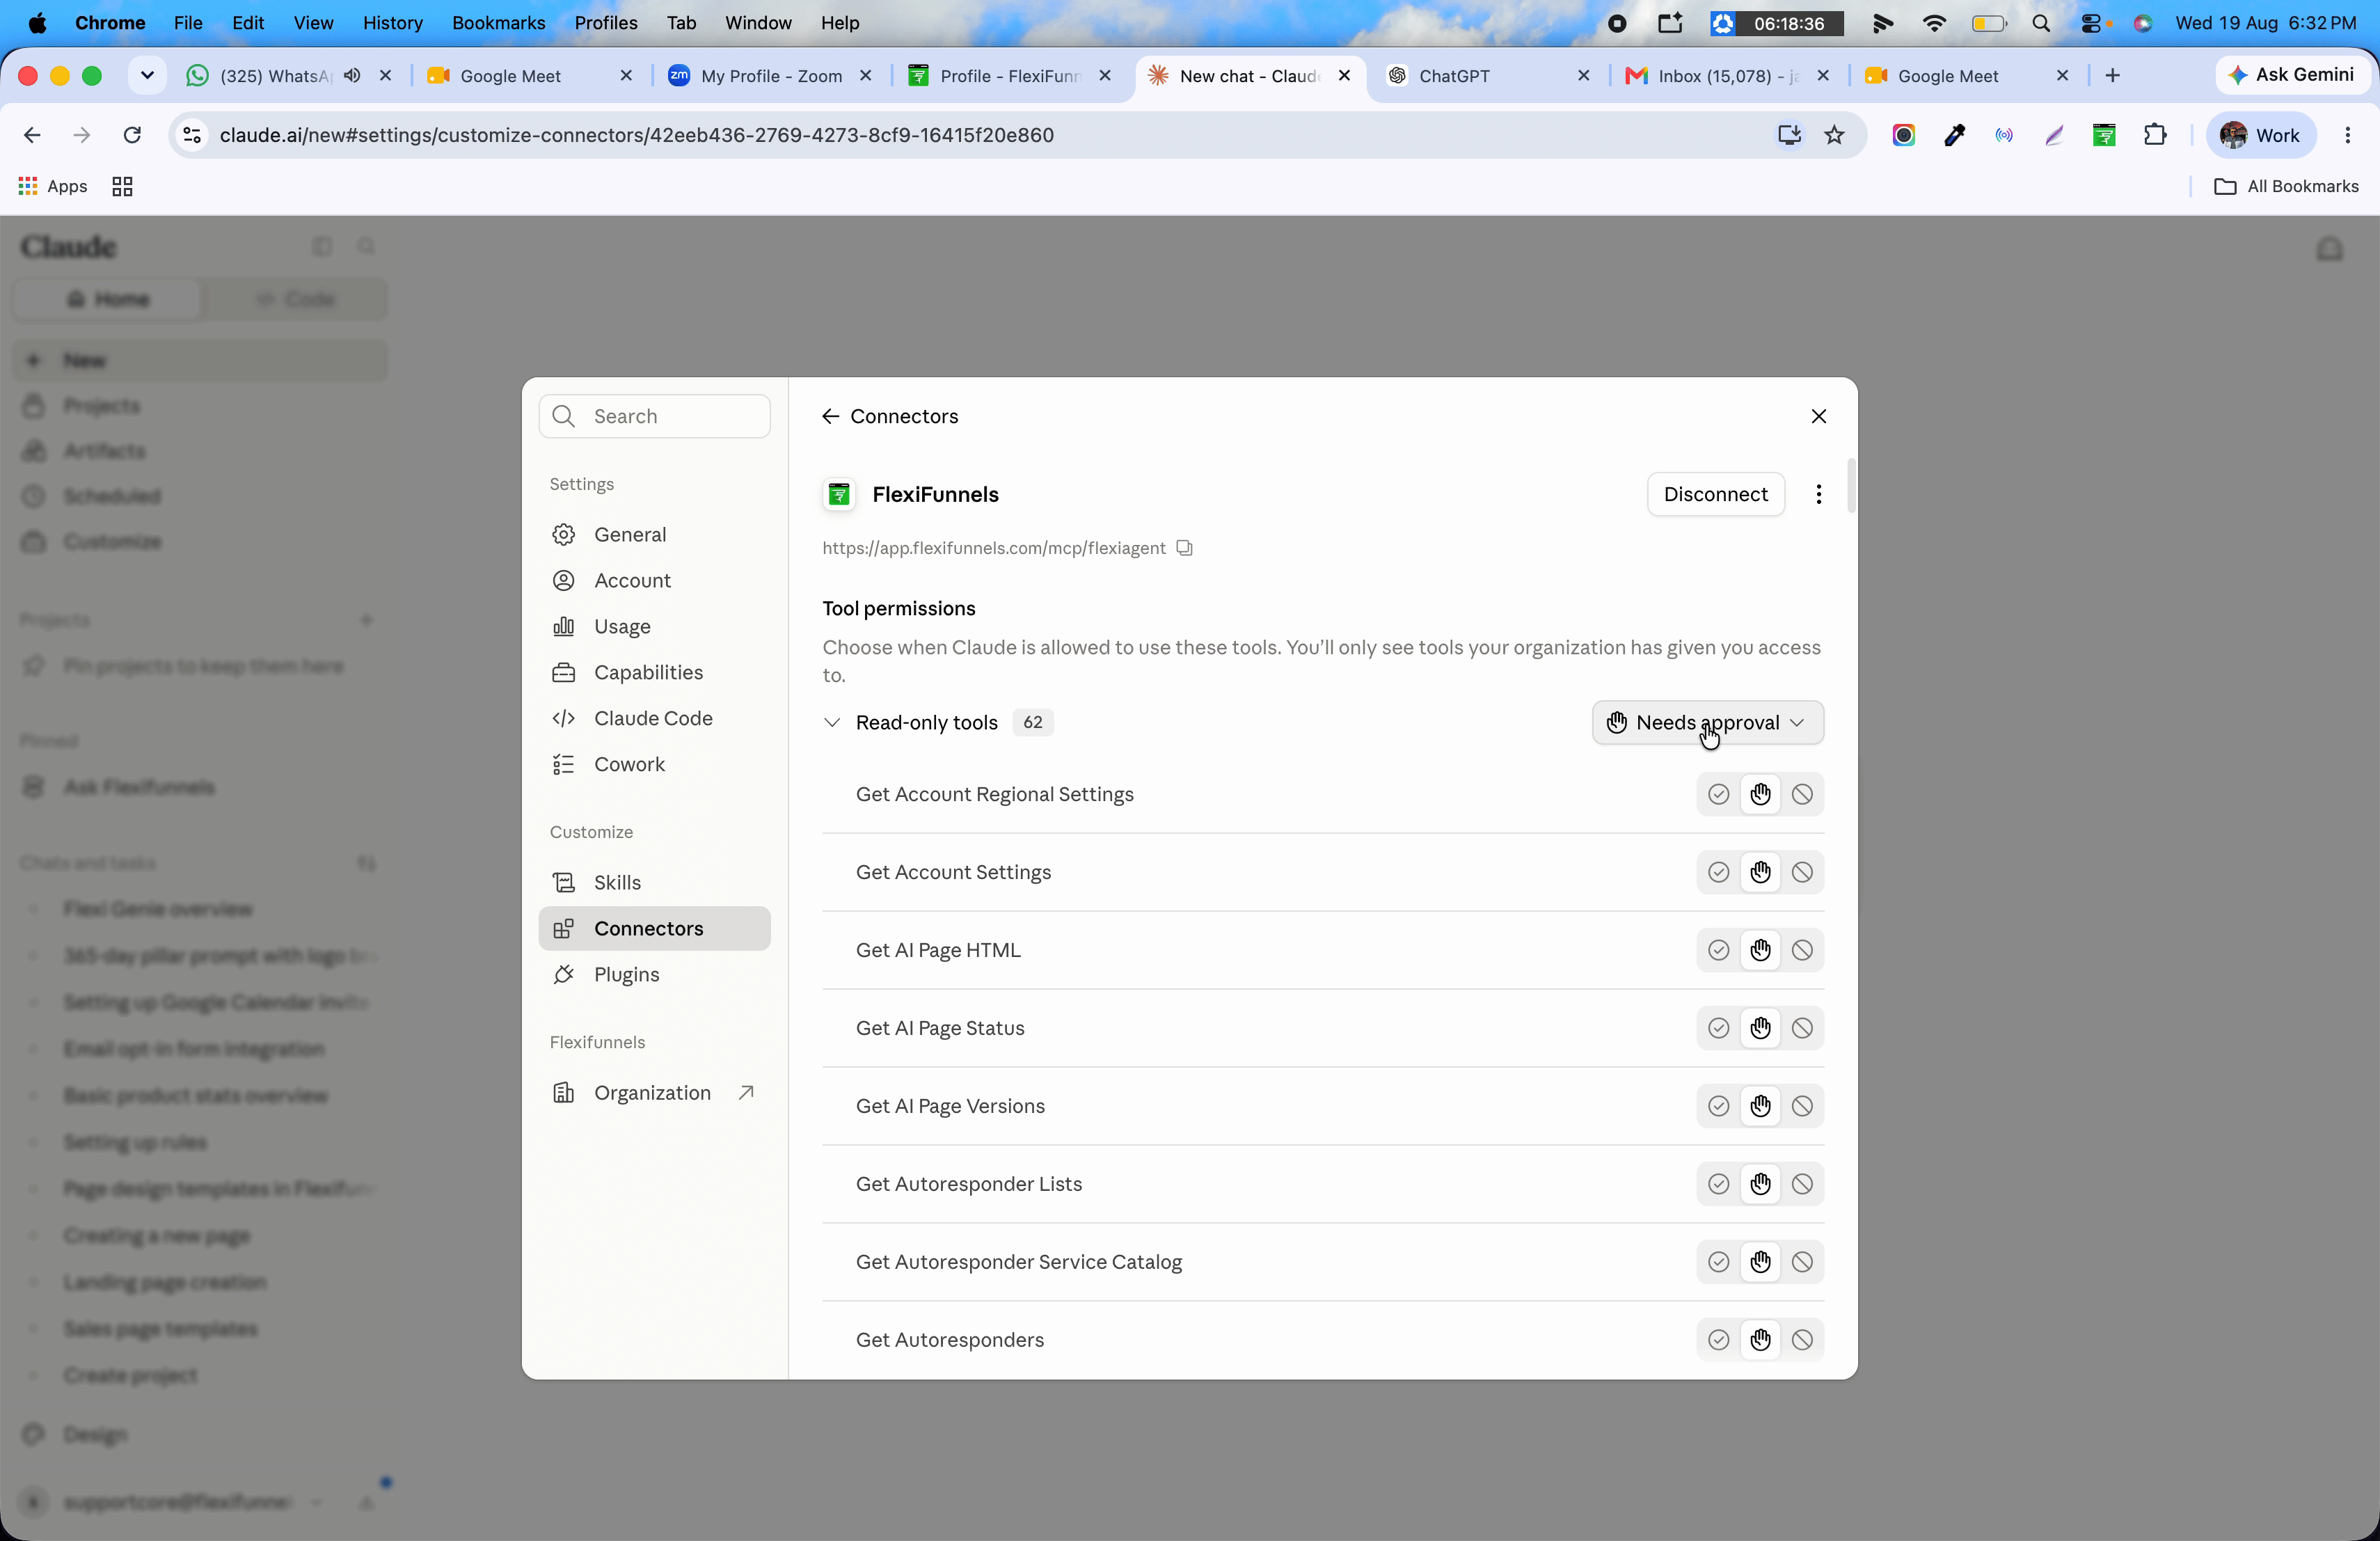Open Skills customization page
The width and height of the screenshot is (2380, 1541).
tap(654, 883)
